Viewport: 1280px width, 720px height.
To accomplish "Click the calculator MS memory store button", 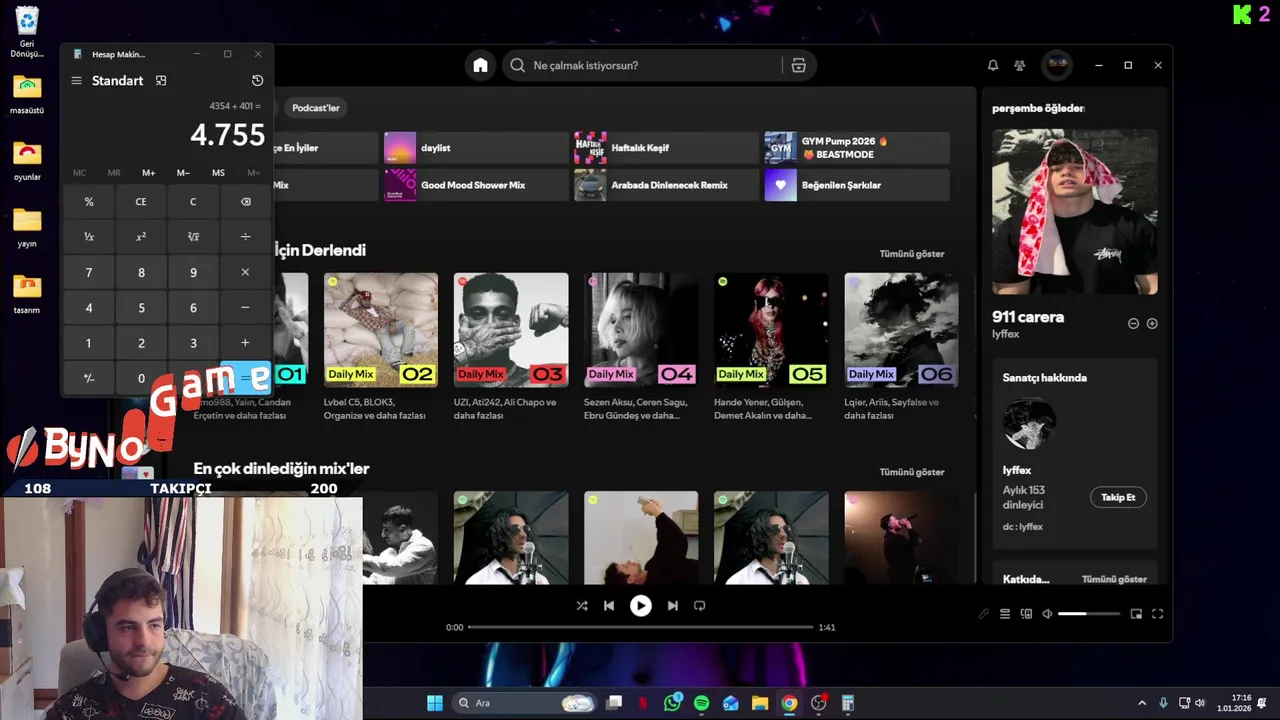I will tap(218, 173).
